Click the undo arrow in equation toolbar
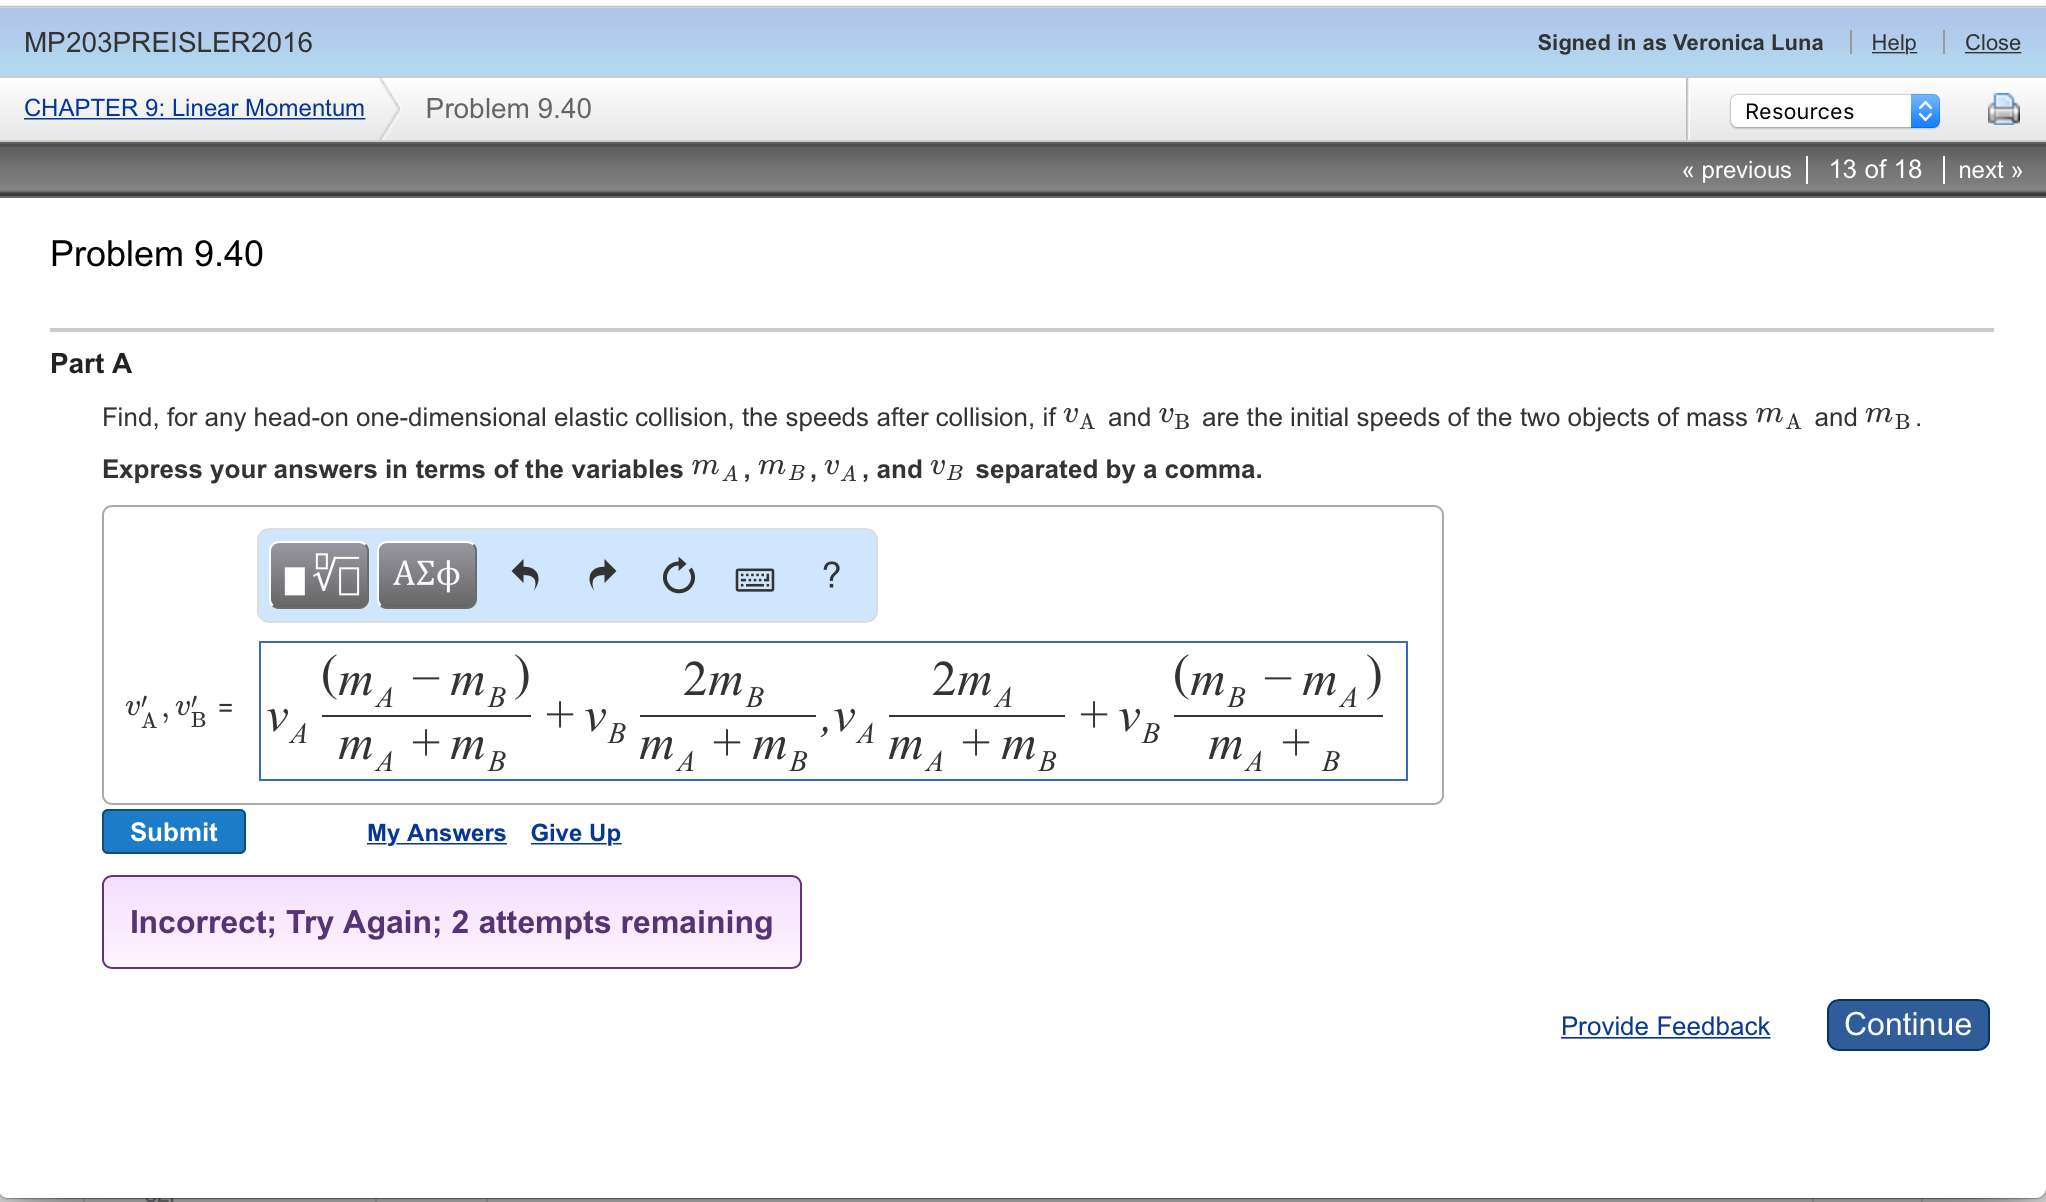The image size is (2046, 1202). coord(525,576)
